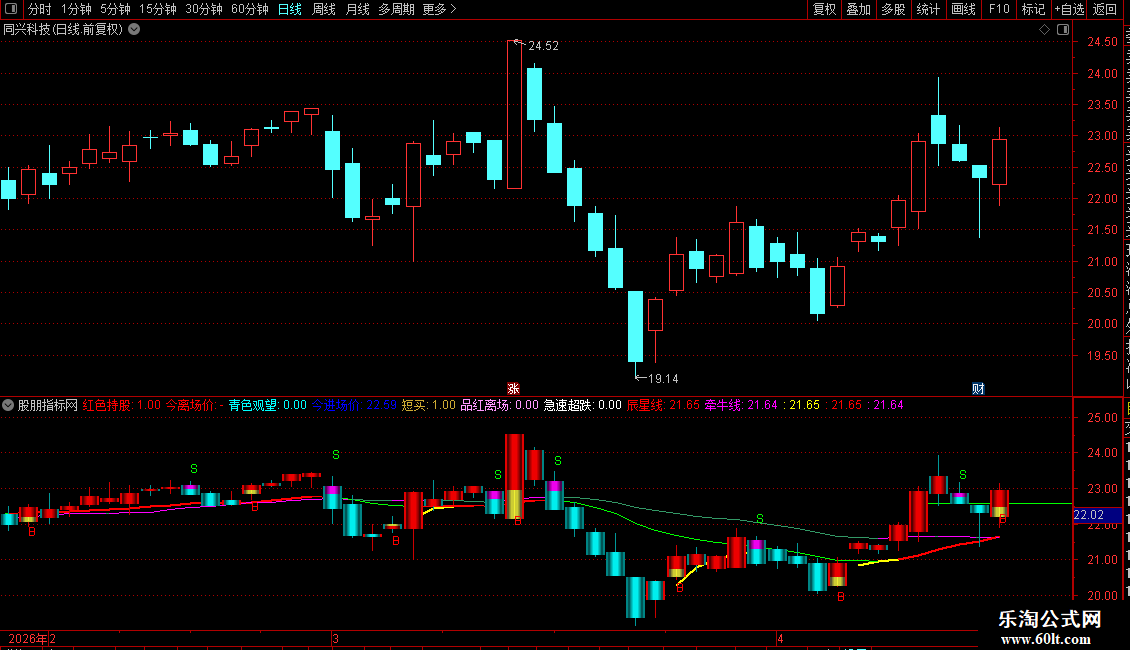The width and height of the screenshot is (1130, 650).
Task: Click the 22.02 current price tag
Action: click(1088, 515)
